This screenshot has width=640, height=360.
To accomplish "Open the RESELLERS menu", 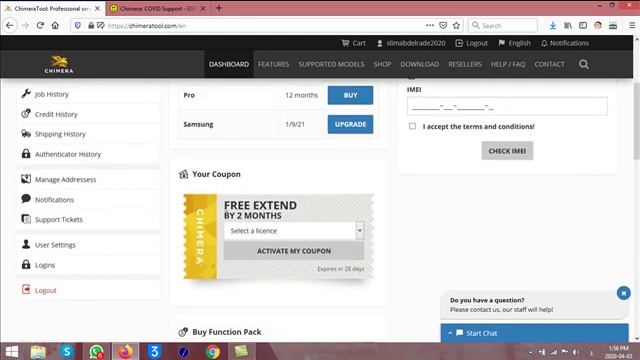I will 465,64.
